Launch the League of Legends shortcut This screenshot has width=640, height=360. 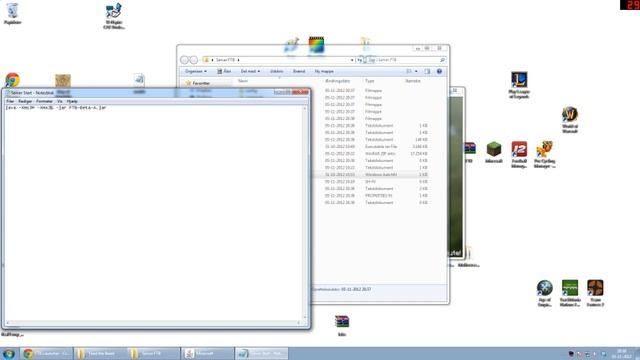point(519,85)
